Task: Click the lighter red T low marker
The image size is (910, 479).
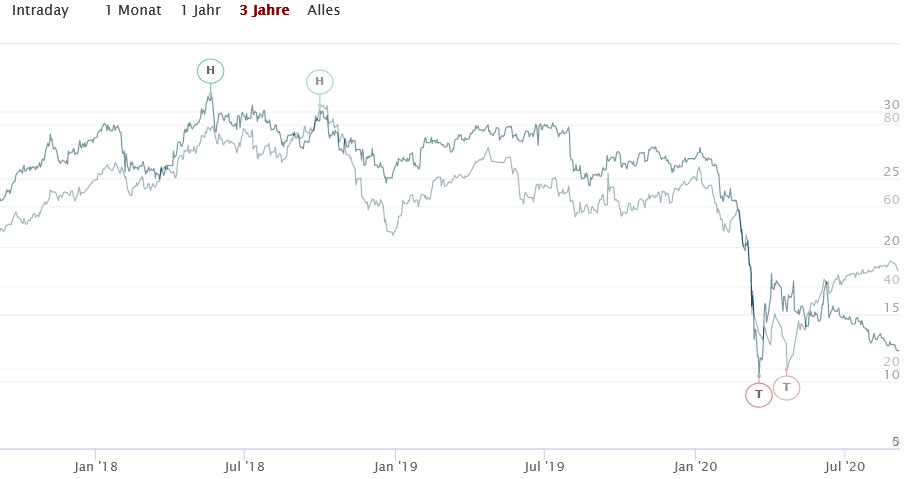Action: 787,387
